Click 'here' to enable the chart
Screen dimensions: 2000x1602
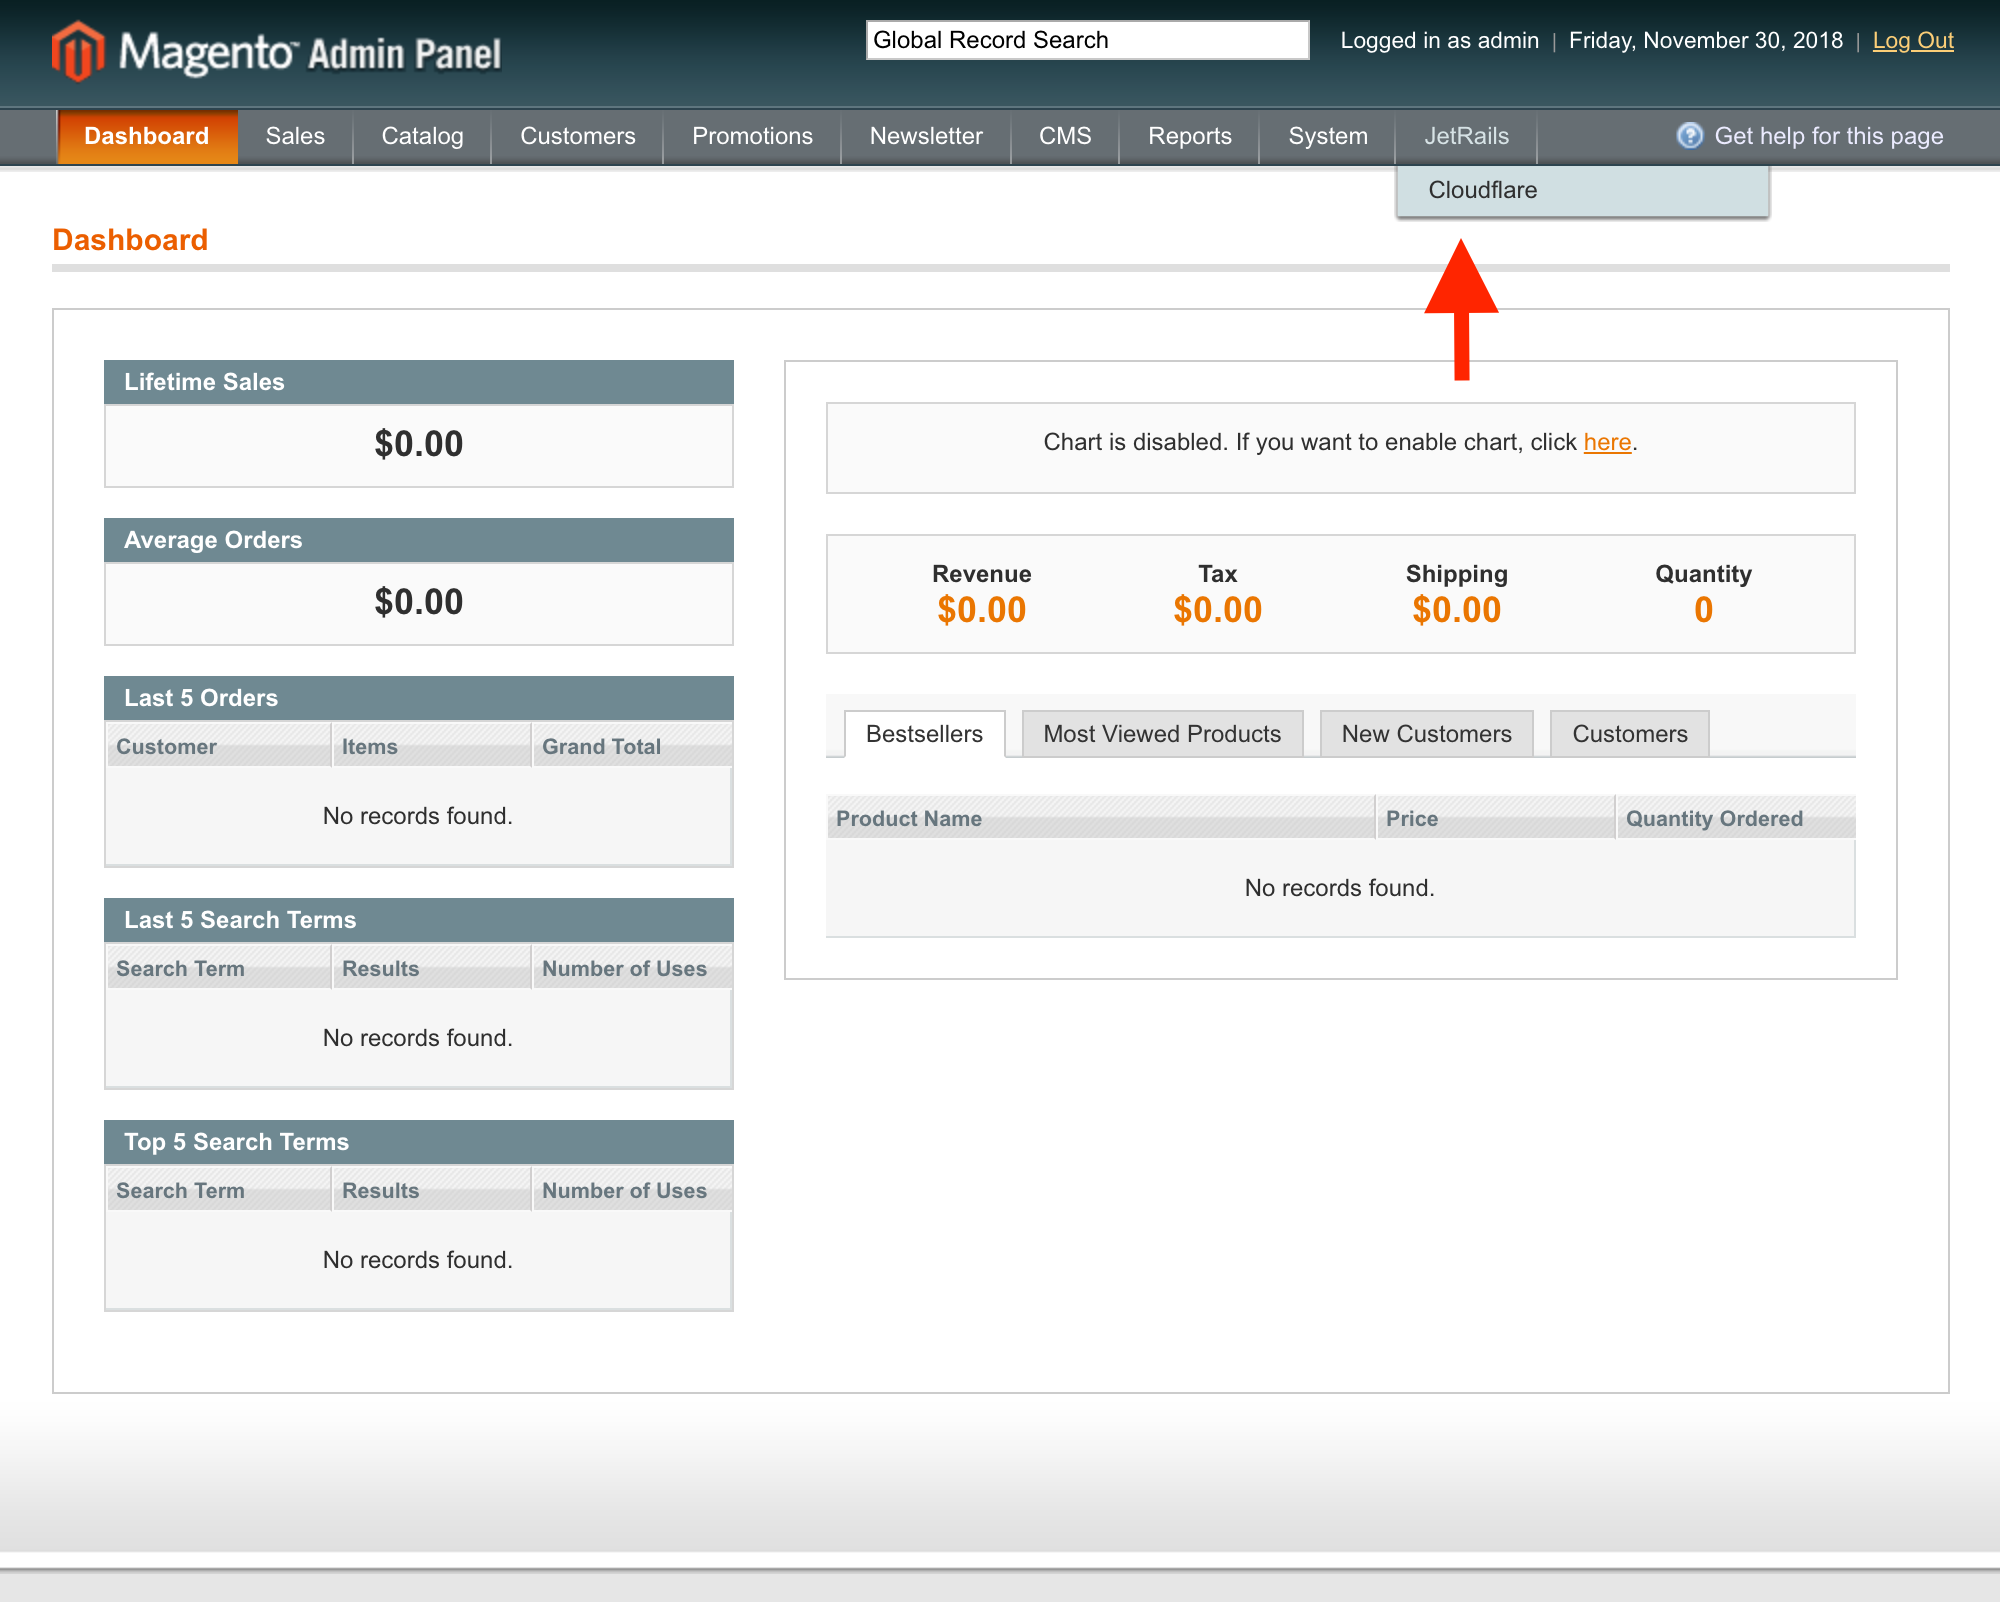[x=1607, y=442]
